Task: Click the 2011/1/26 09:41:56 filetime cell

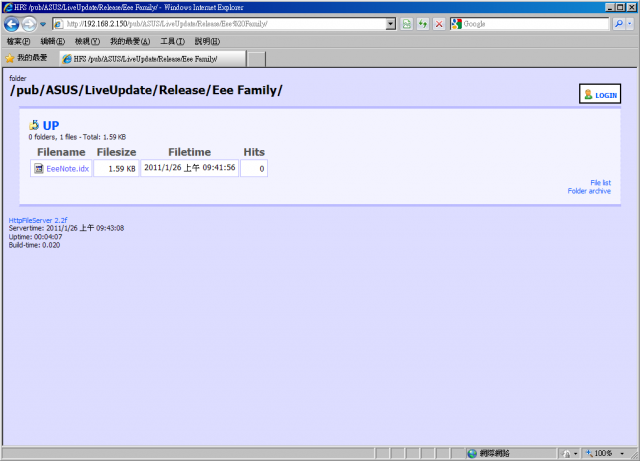Action: (x=189, y=168)
